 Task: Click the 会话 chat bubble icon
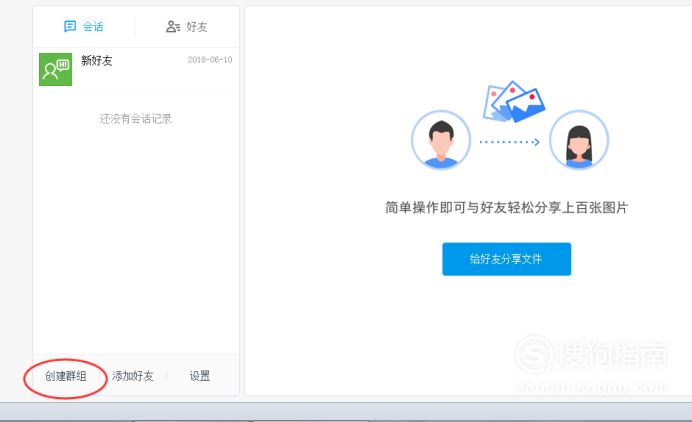tap(70, 26)
